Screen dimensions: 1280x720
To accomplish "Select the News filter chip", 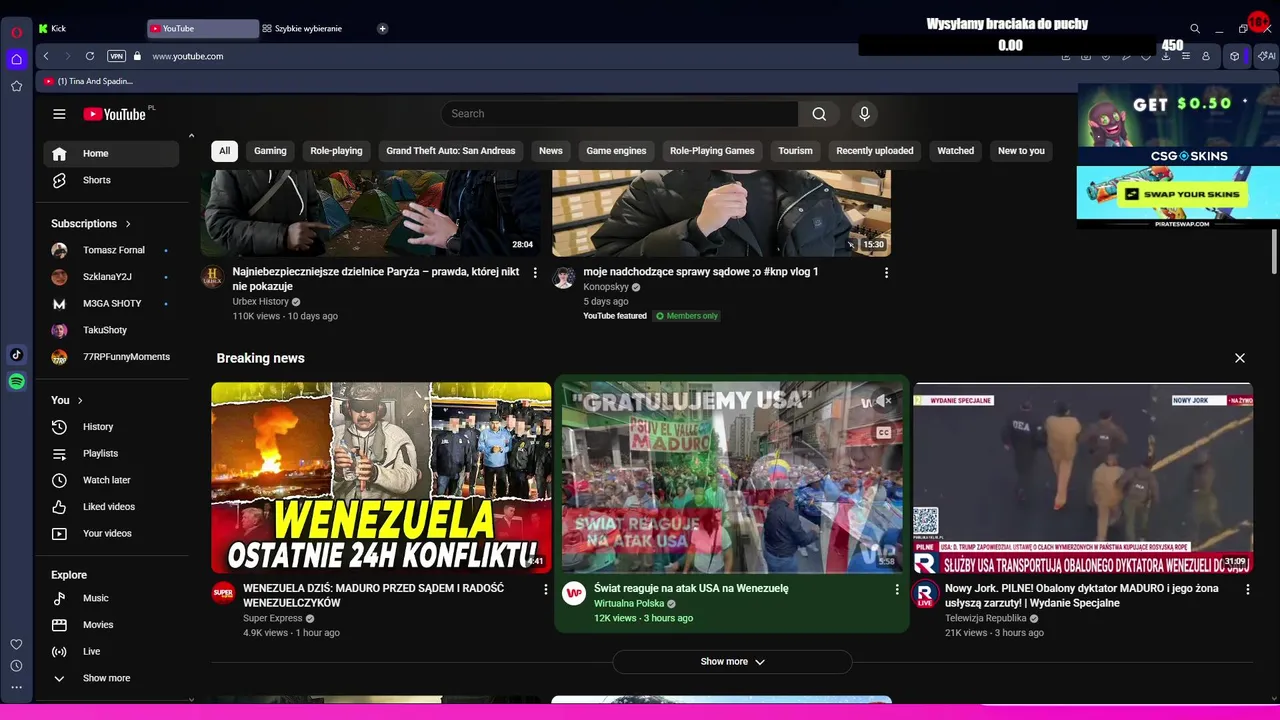I will coord(551,151).
